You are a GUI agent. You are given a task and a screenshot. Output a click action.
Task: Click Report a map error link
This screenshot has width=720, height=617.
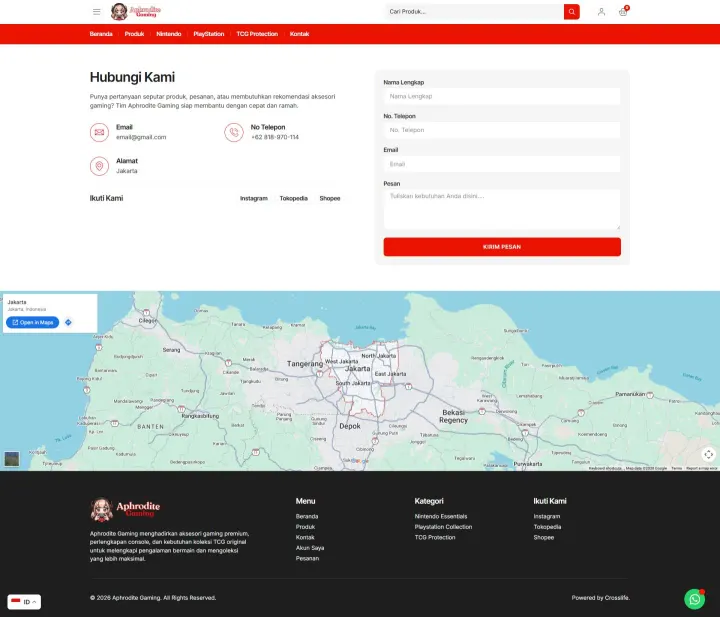pyautogui.click(x=702, y=468)
